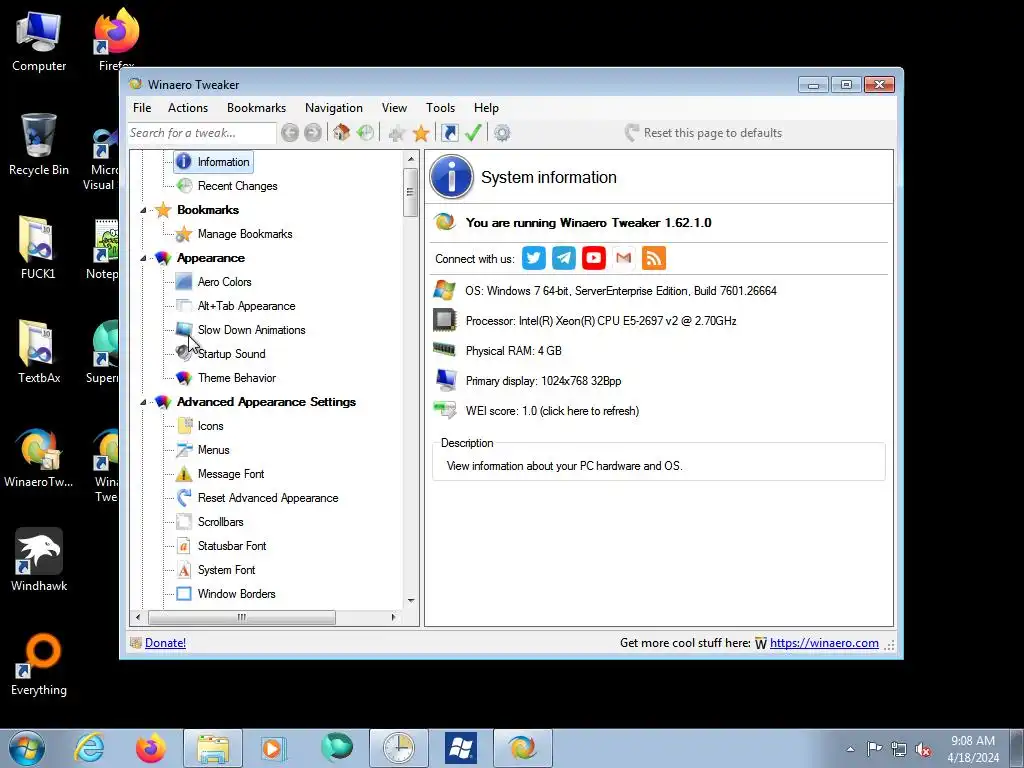1024x768 pixels.
Task: Open the Recycle Bin desktop icon
Action: point(39,144)
